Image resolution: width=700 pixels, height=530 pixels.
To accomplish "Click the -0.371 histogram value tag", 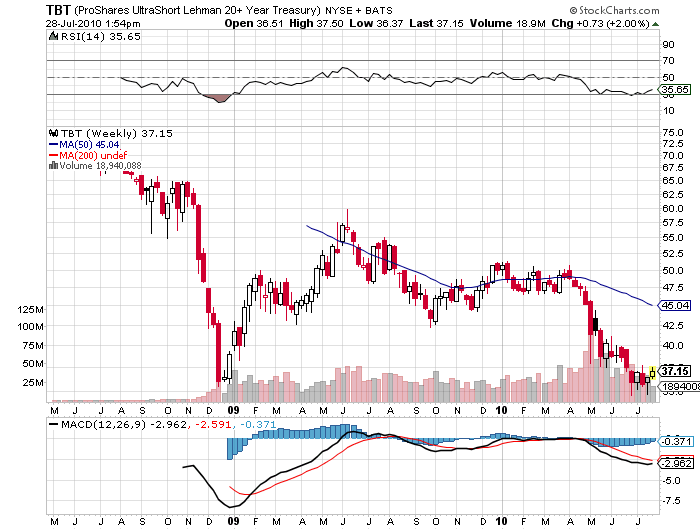I will [677, 442].
